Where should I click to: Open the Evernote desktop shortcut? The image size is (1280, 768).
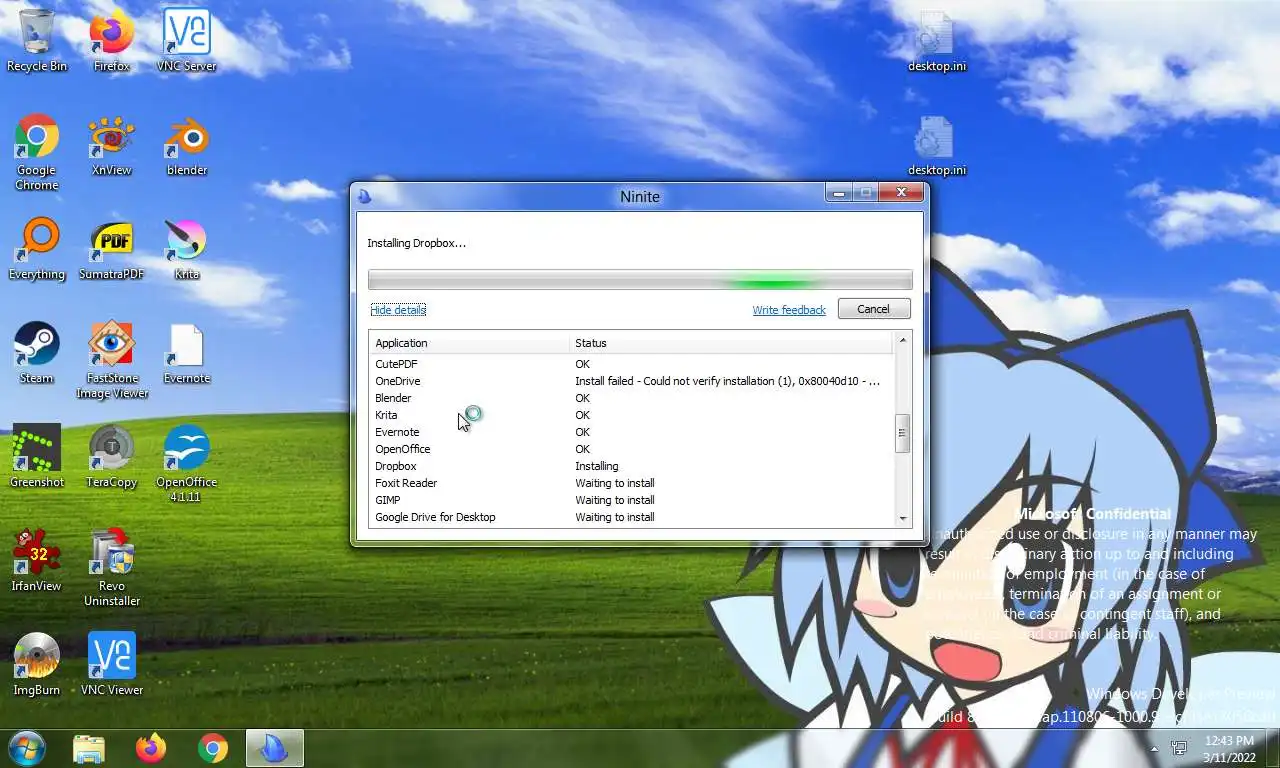click(x=187, y=353)
